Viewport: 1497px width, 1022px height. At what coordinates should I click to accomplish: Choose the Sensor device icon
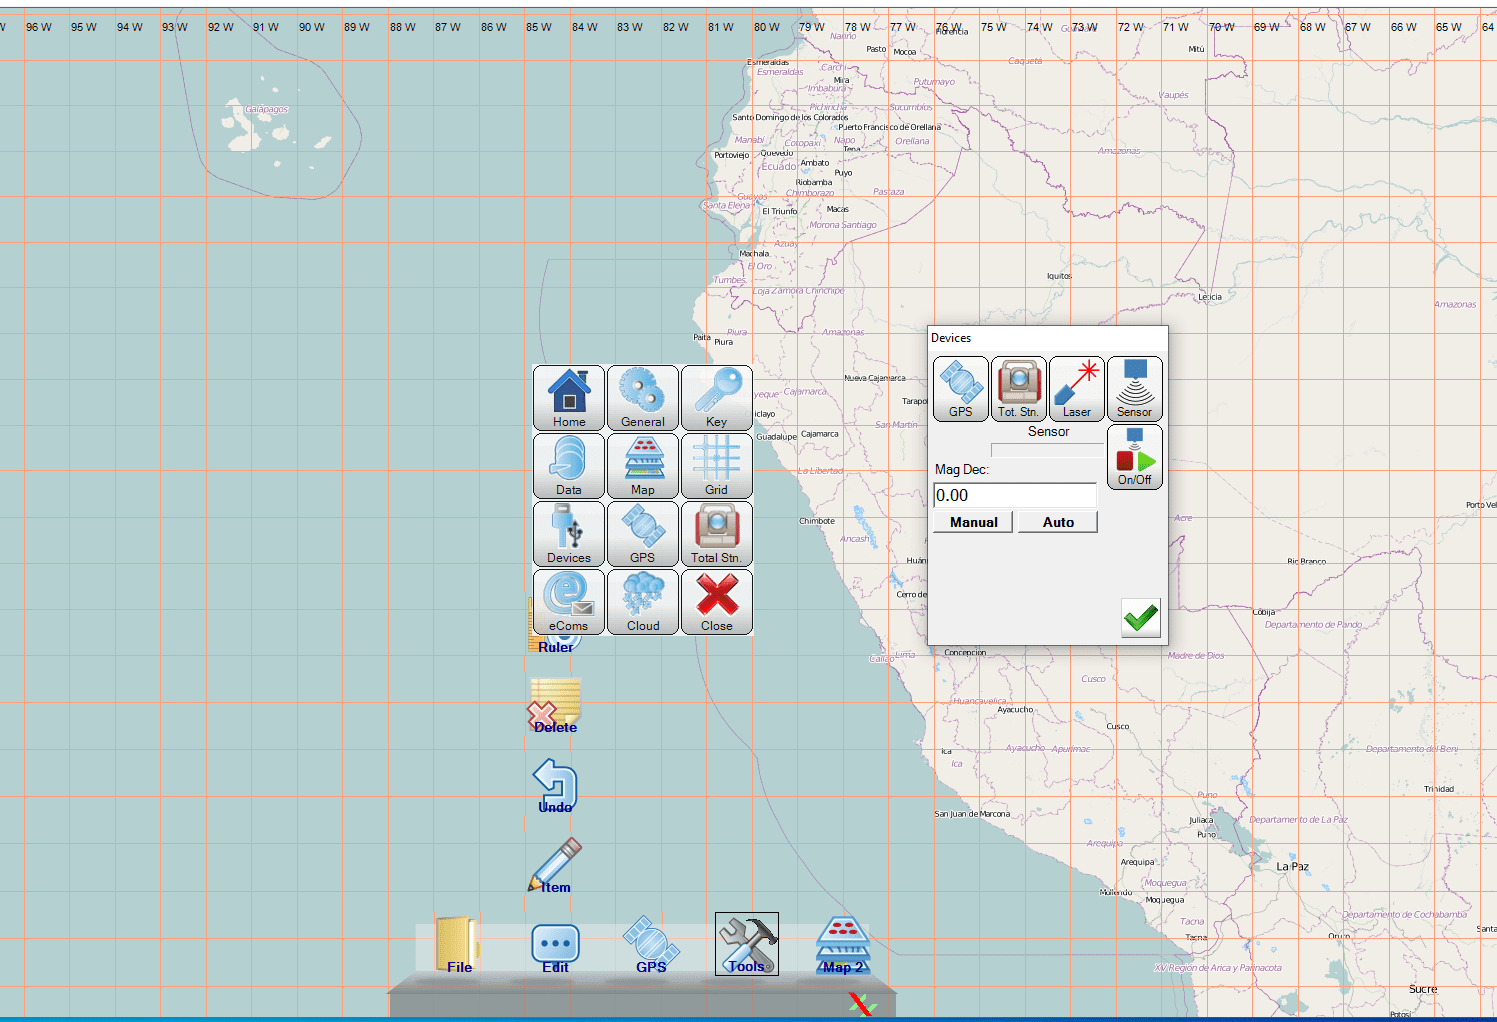tap(1135, 388)
